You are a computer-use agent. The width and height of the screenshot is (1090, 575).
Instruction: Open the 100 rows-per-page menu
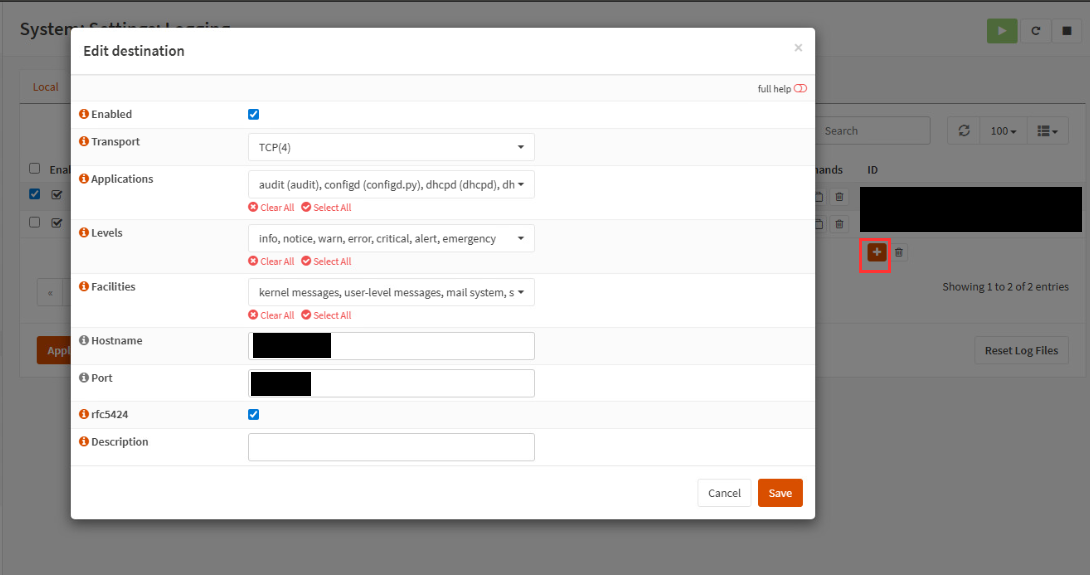(x=1003, y=131)
